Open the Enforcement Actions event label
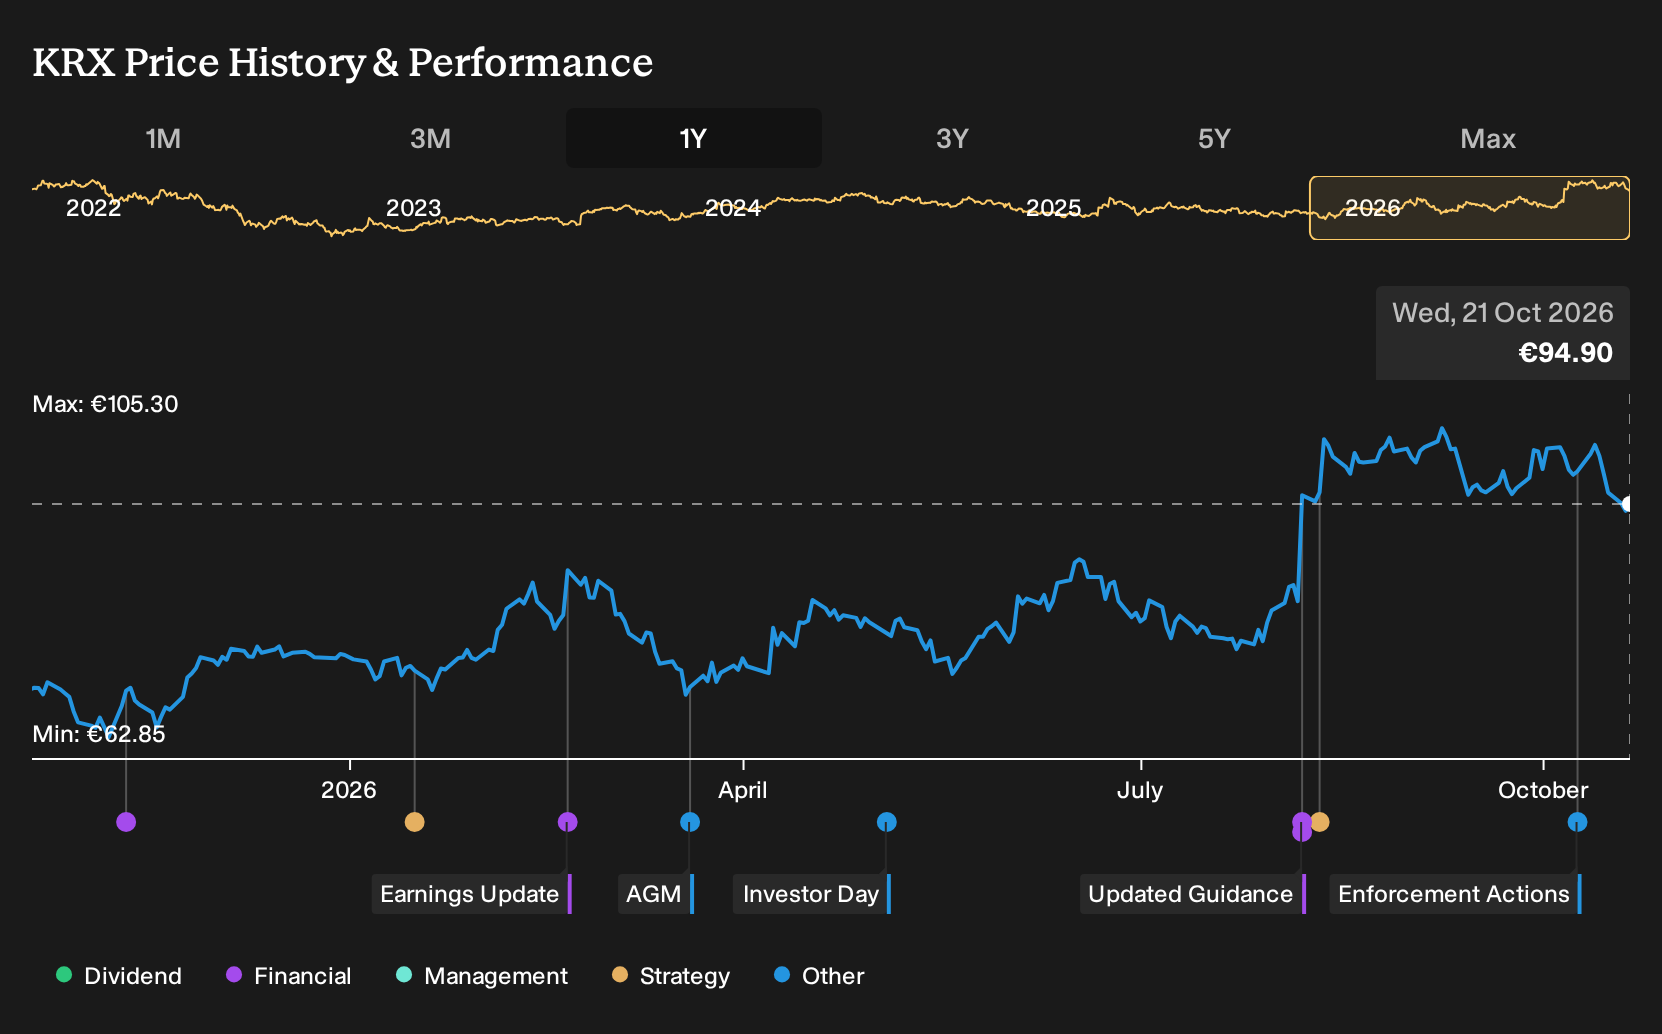The width and height of the screenshot is (1662, 1034). (1455, 894)
